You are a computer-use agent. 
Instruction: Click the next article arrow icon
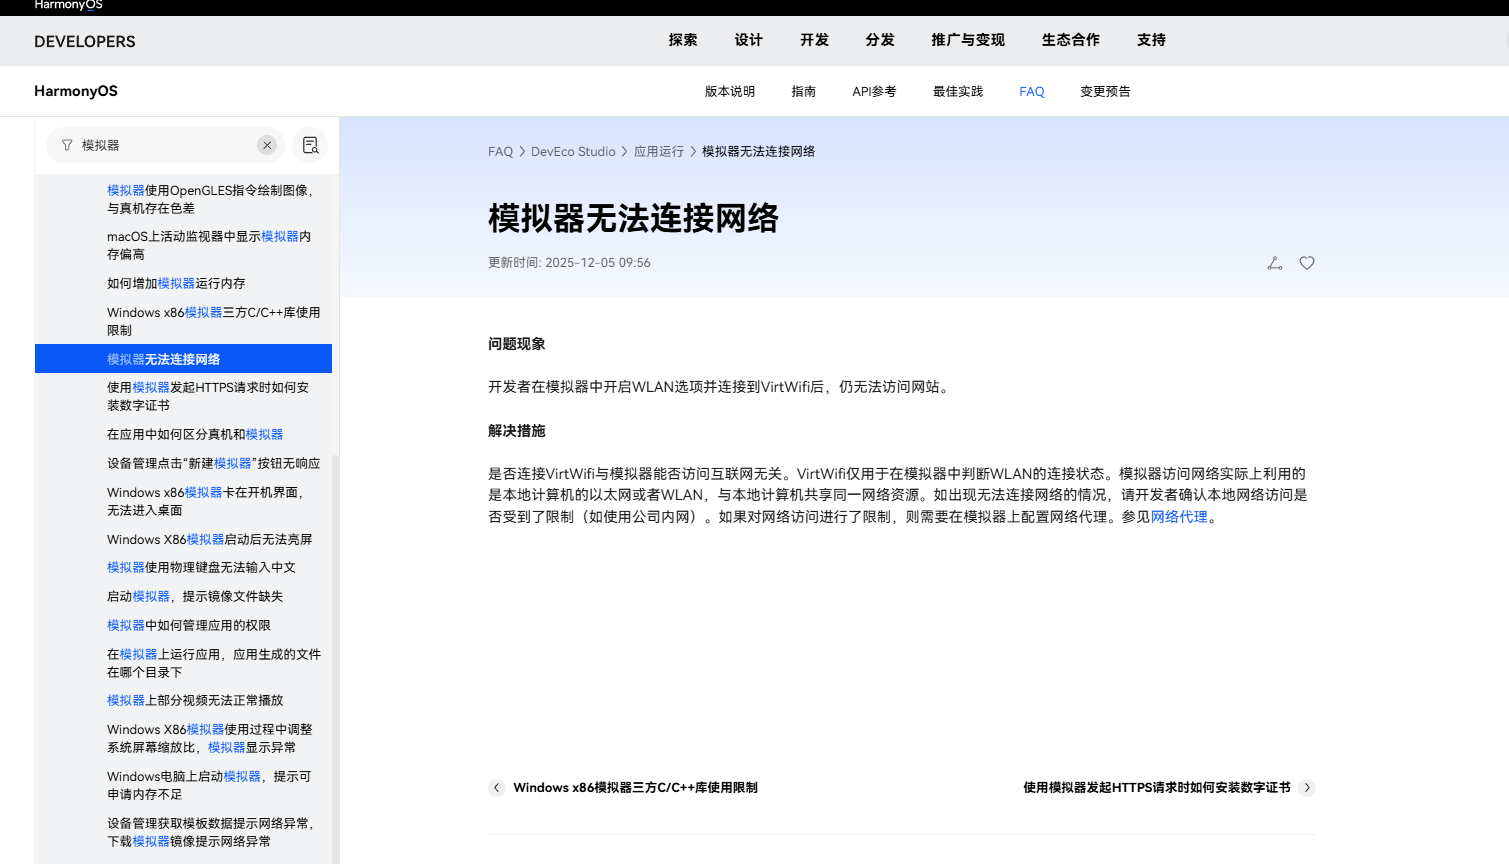point(1307,788)
